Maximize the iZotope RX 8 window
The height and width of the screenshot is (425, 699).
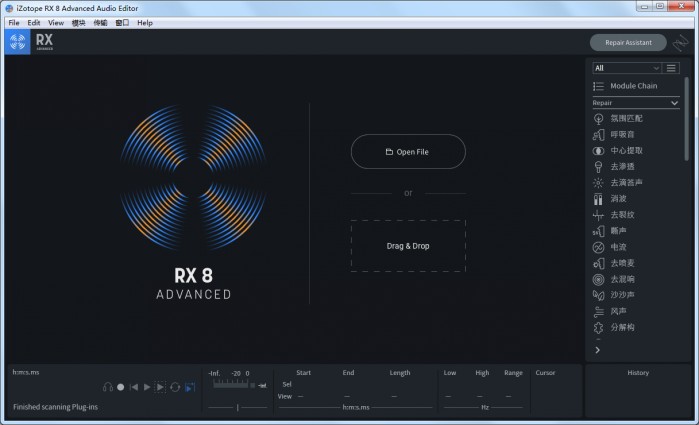tap(660, 6)
